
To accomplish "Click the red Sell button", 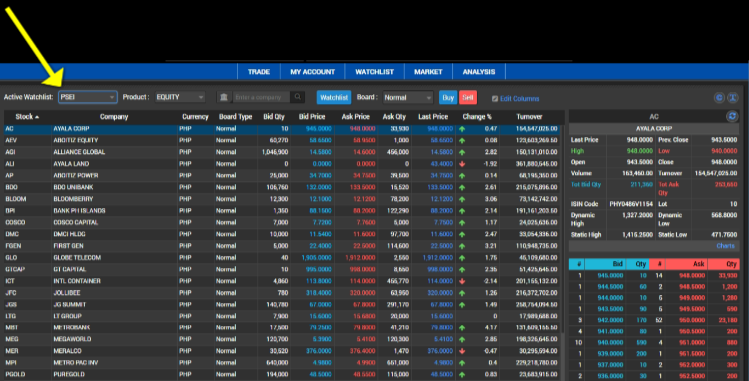I will 468,97.
